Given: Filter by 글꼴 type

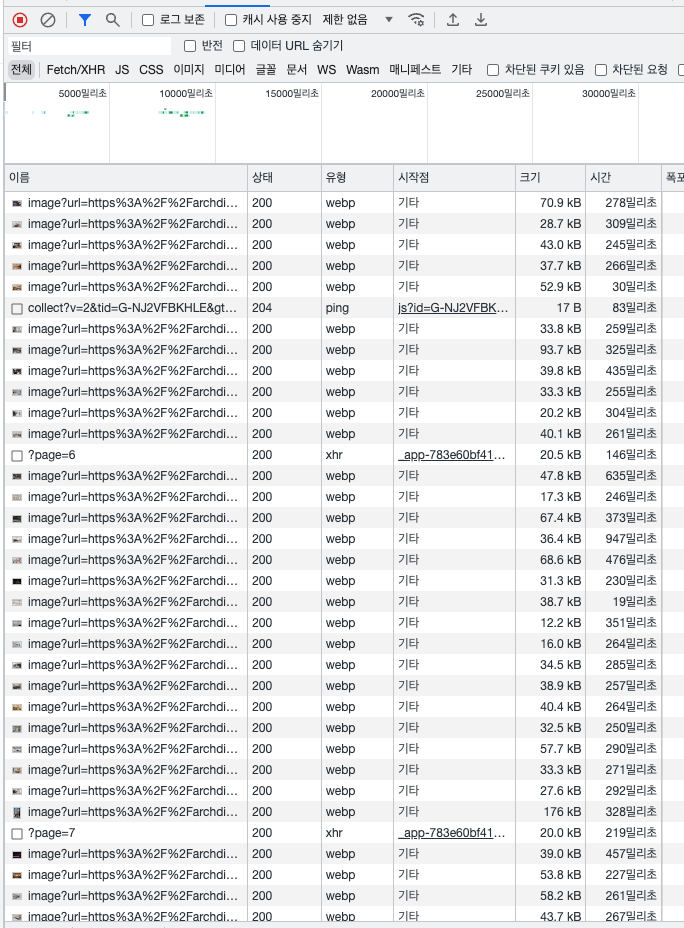Looking at the screenshot, I should 266,70.
